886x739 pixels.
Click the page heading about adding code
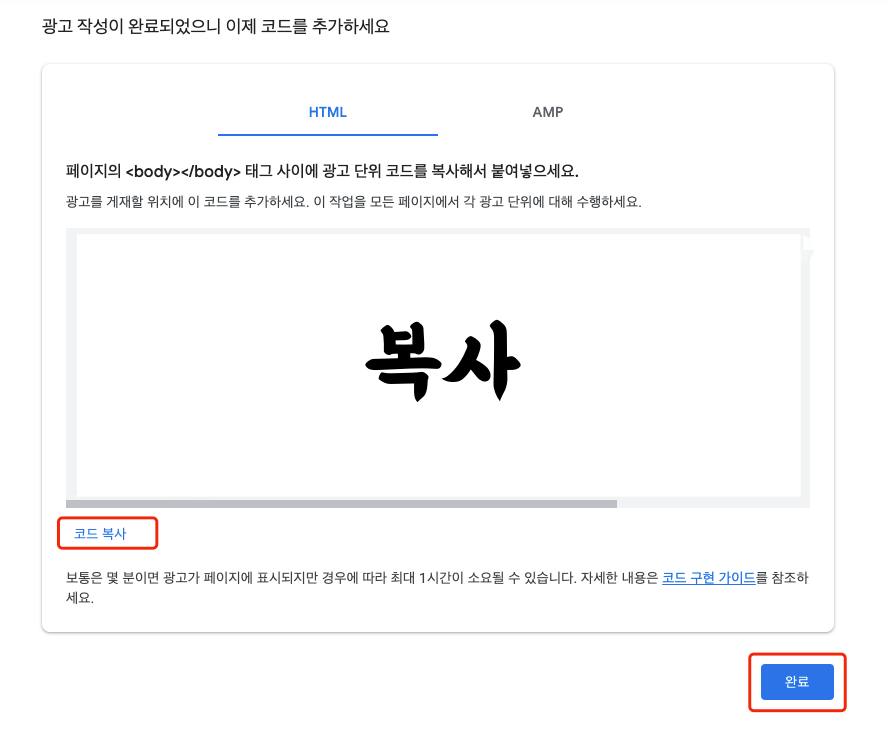click(216, 26)
